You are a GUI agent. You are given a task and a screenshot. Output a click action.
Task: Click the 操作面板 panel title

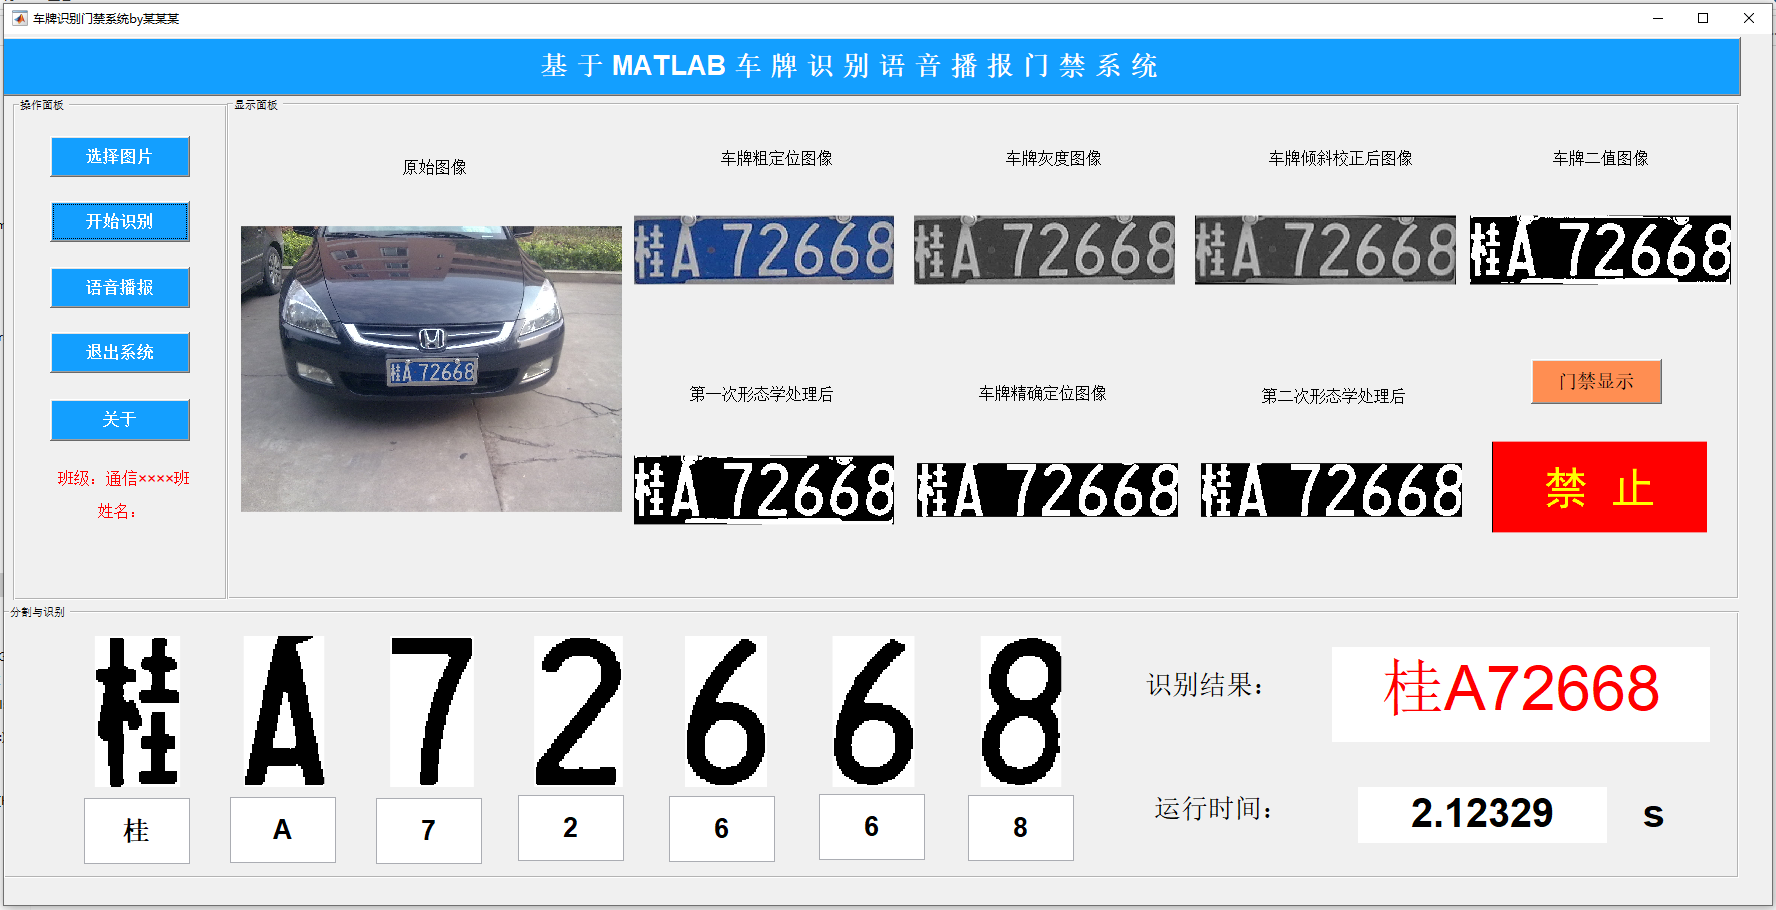point(42,105)
